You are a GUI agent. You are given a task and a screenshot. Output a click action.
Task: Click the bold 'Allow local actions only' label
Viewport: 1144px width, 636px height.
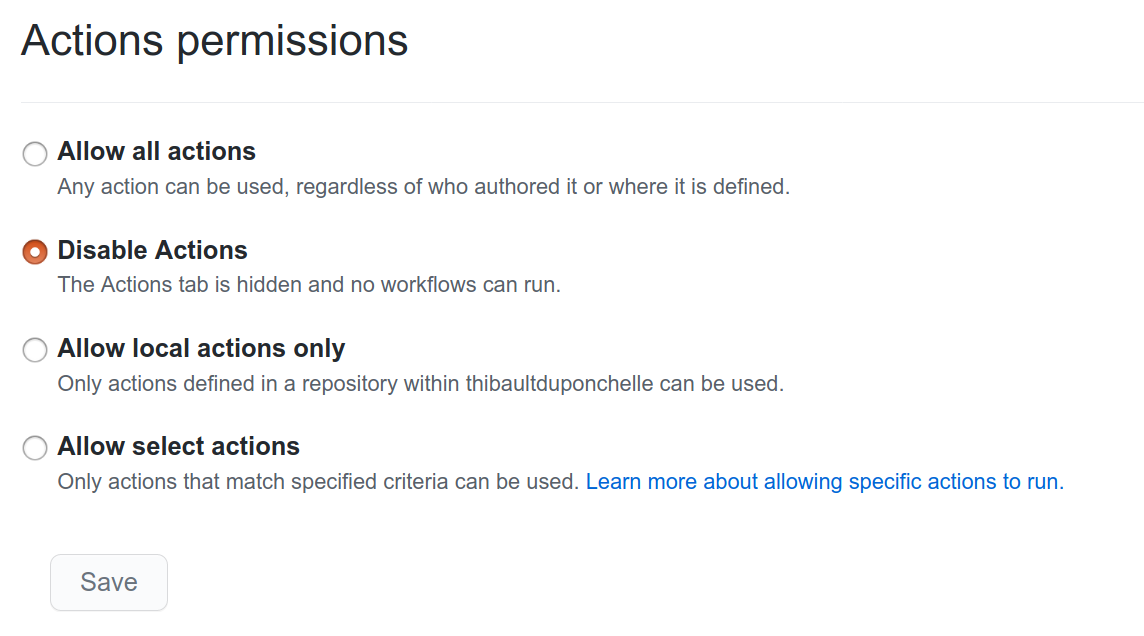(x=201, y=348)
